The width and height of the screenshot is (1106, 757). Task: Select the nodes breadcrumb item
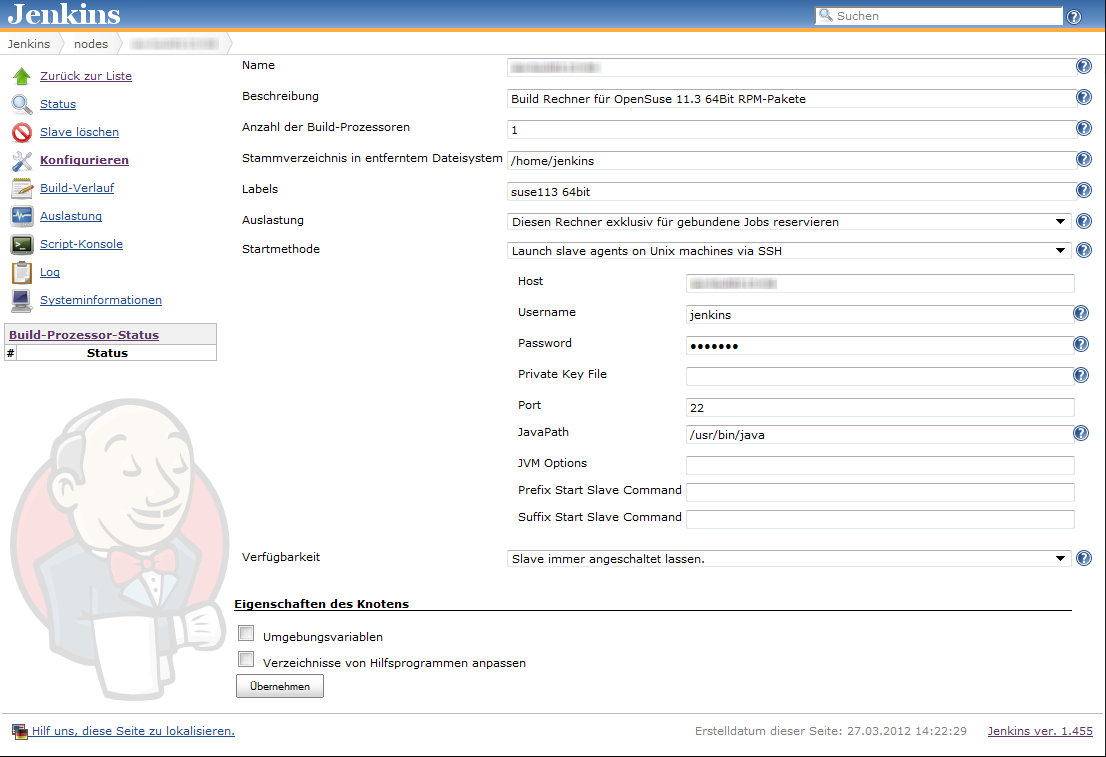[91, 44]
